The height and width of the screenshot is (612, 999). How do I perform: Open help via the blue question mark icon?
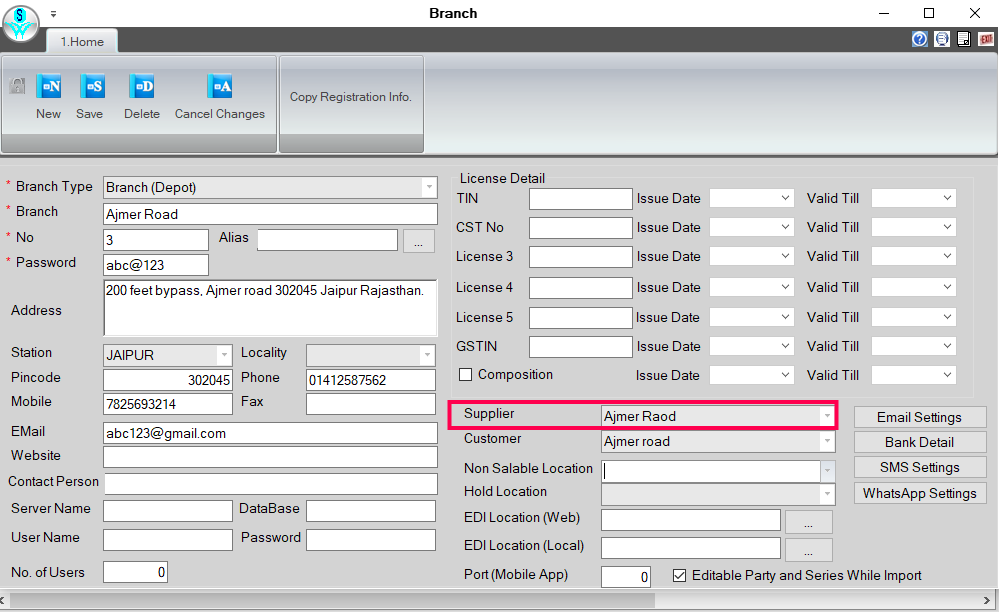pyautogui.click(x=919, y=39)
